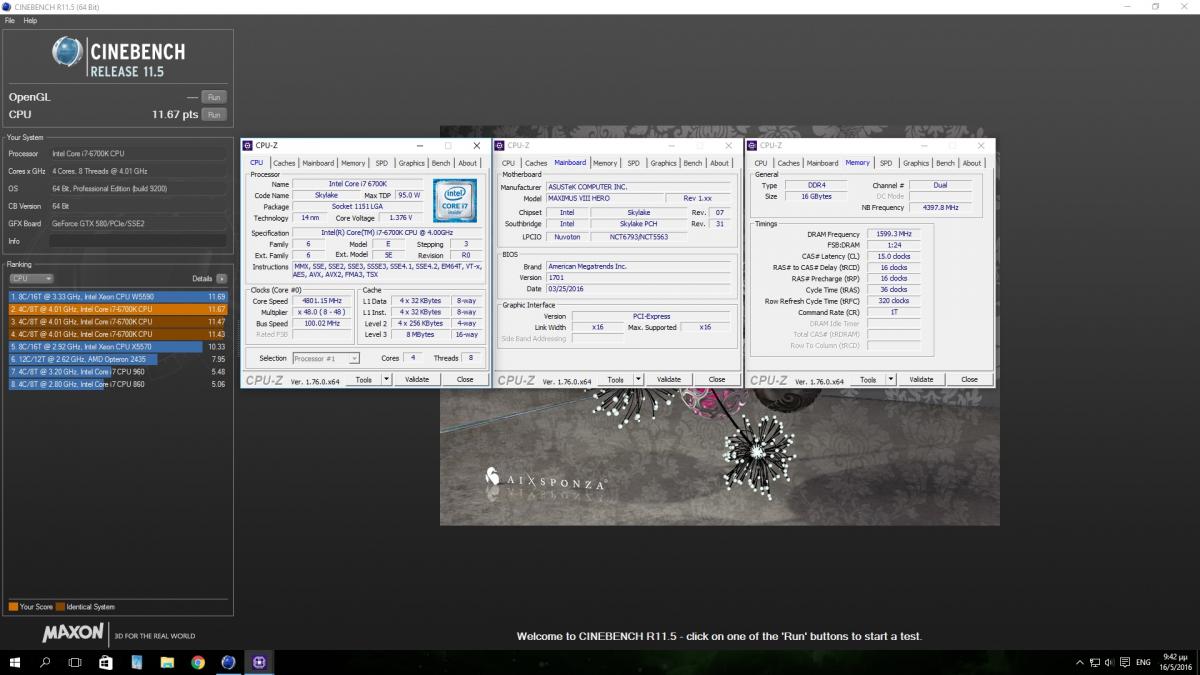Open the Help menu in Cinebench
1200x675 pixels.
tap(30, 20)
